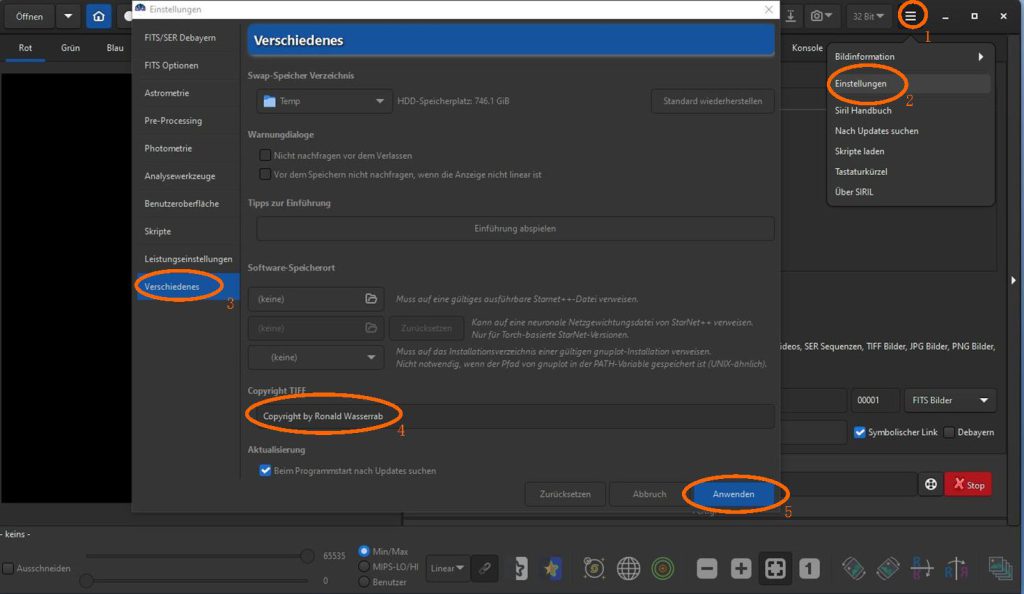Select Leistungseinstellungen in the settings sidebar
Viewport: 1024px width, 594px height.
188,259
